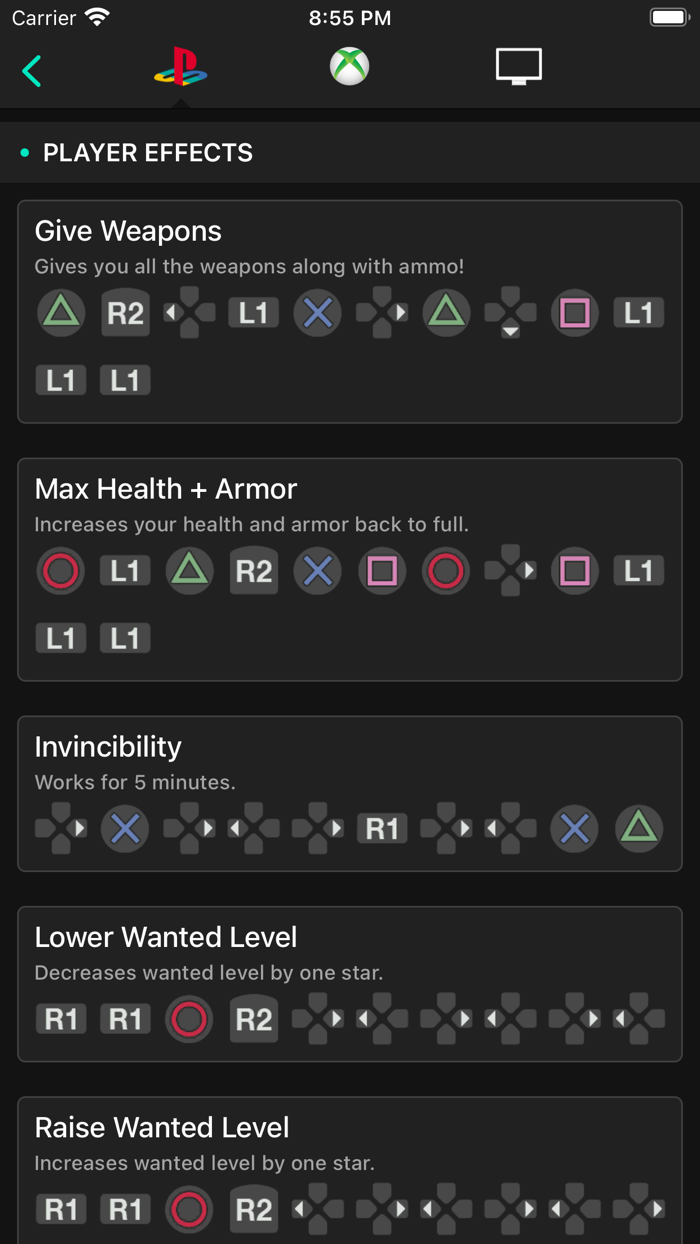Click the pink Square icon in Max Health code
The height and width of the screenshot is (1244, 700).
pos(381,570)
